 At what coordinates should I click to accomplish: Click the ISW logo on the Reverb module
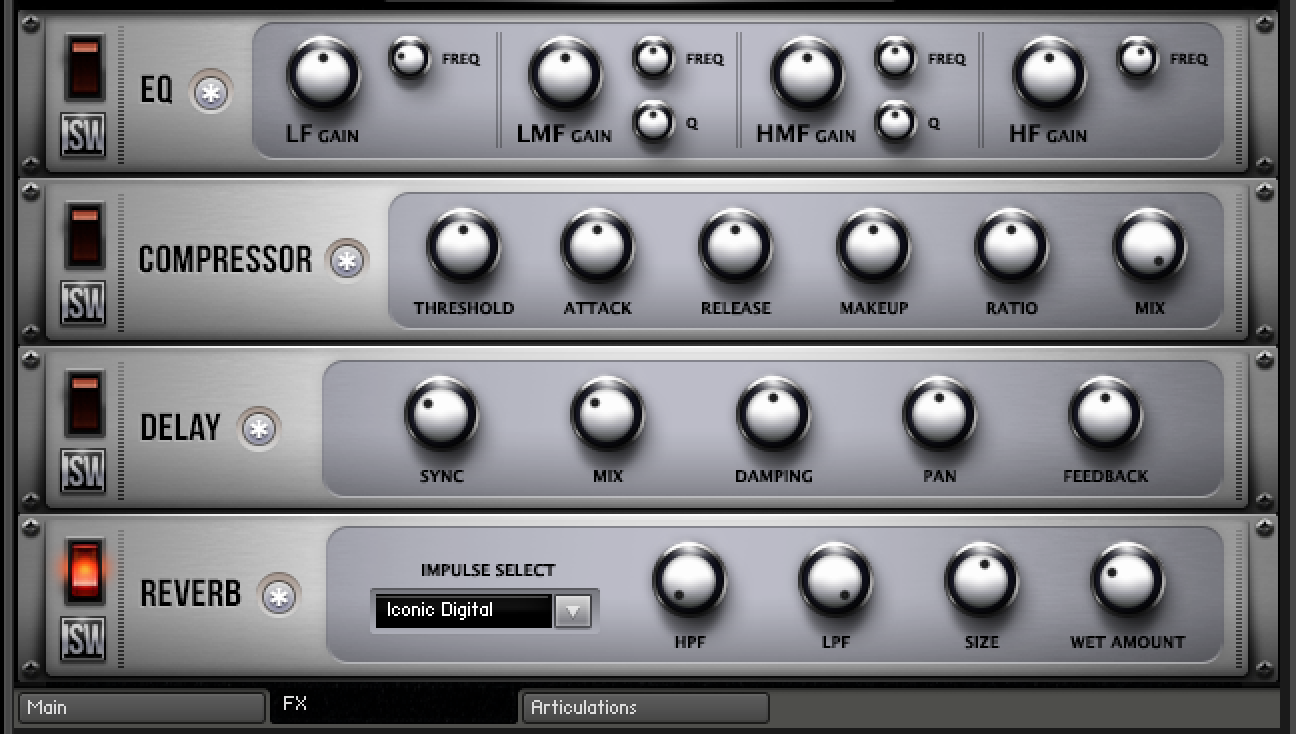[x=84, y=638]
